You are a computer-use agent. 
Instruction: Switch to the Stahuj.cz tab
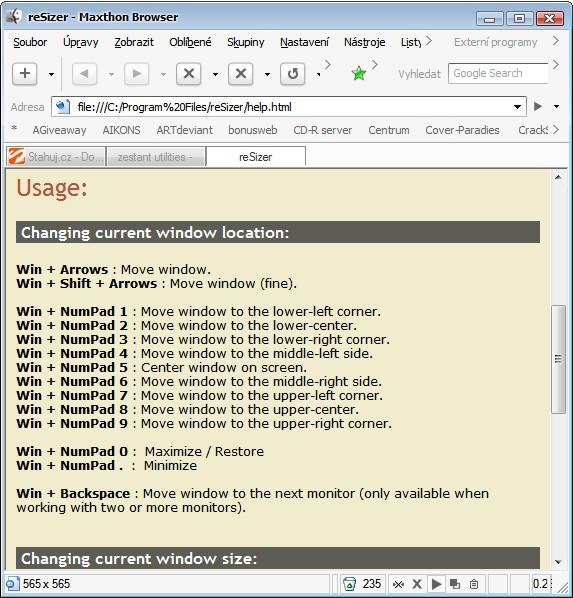pyautogui.click(x=56, y=156)
